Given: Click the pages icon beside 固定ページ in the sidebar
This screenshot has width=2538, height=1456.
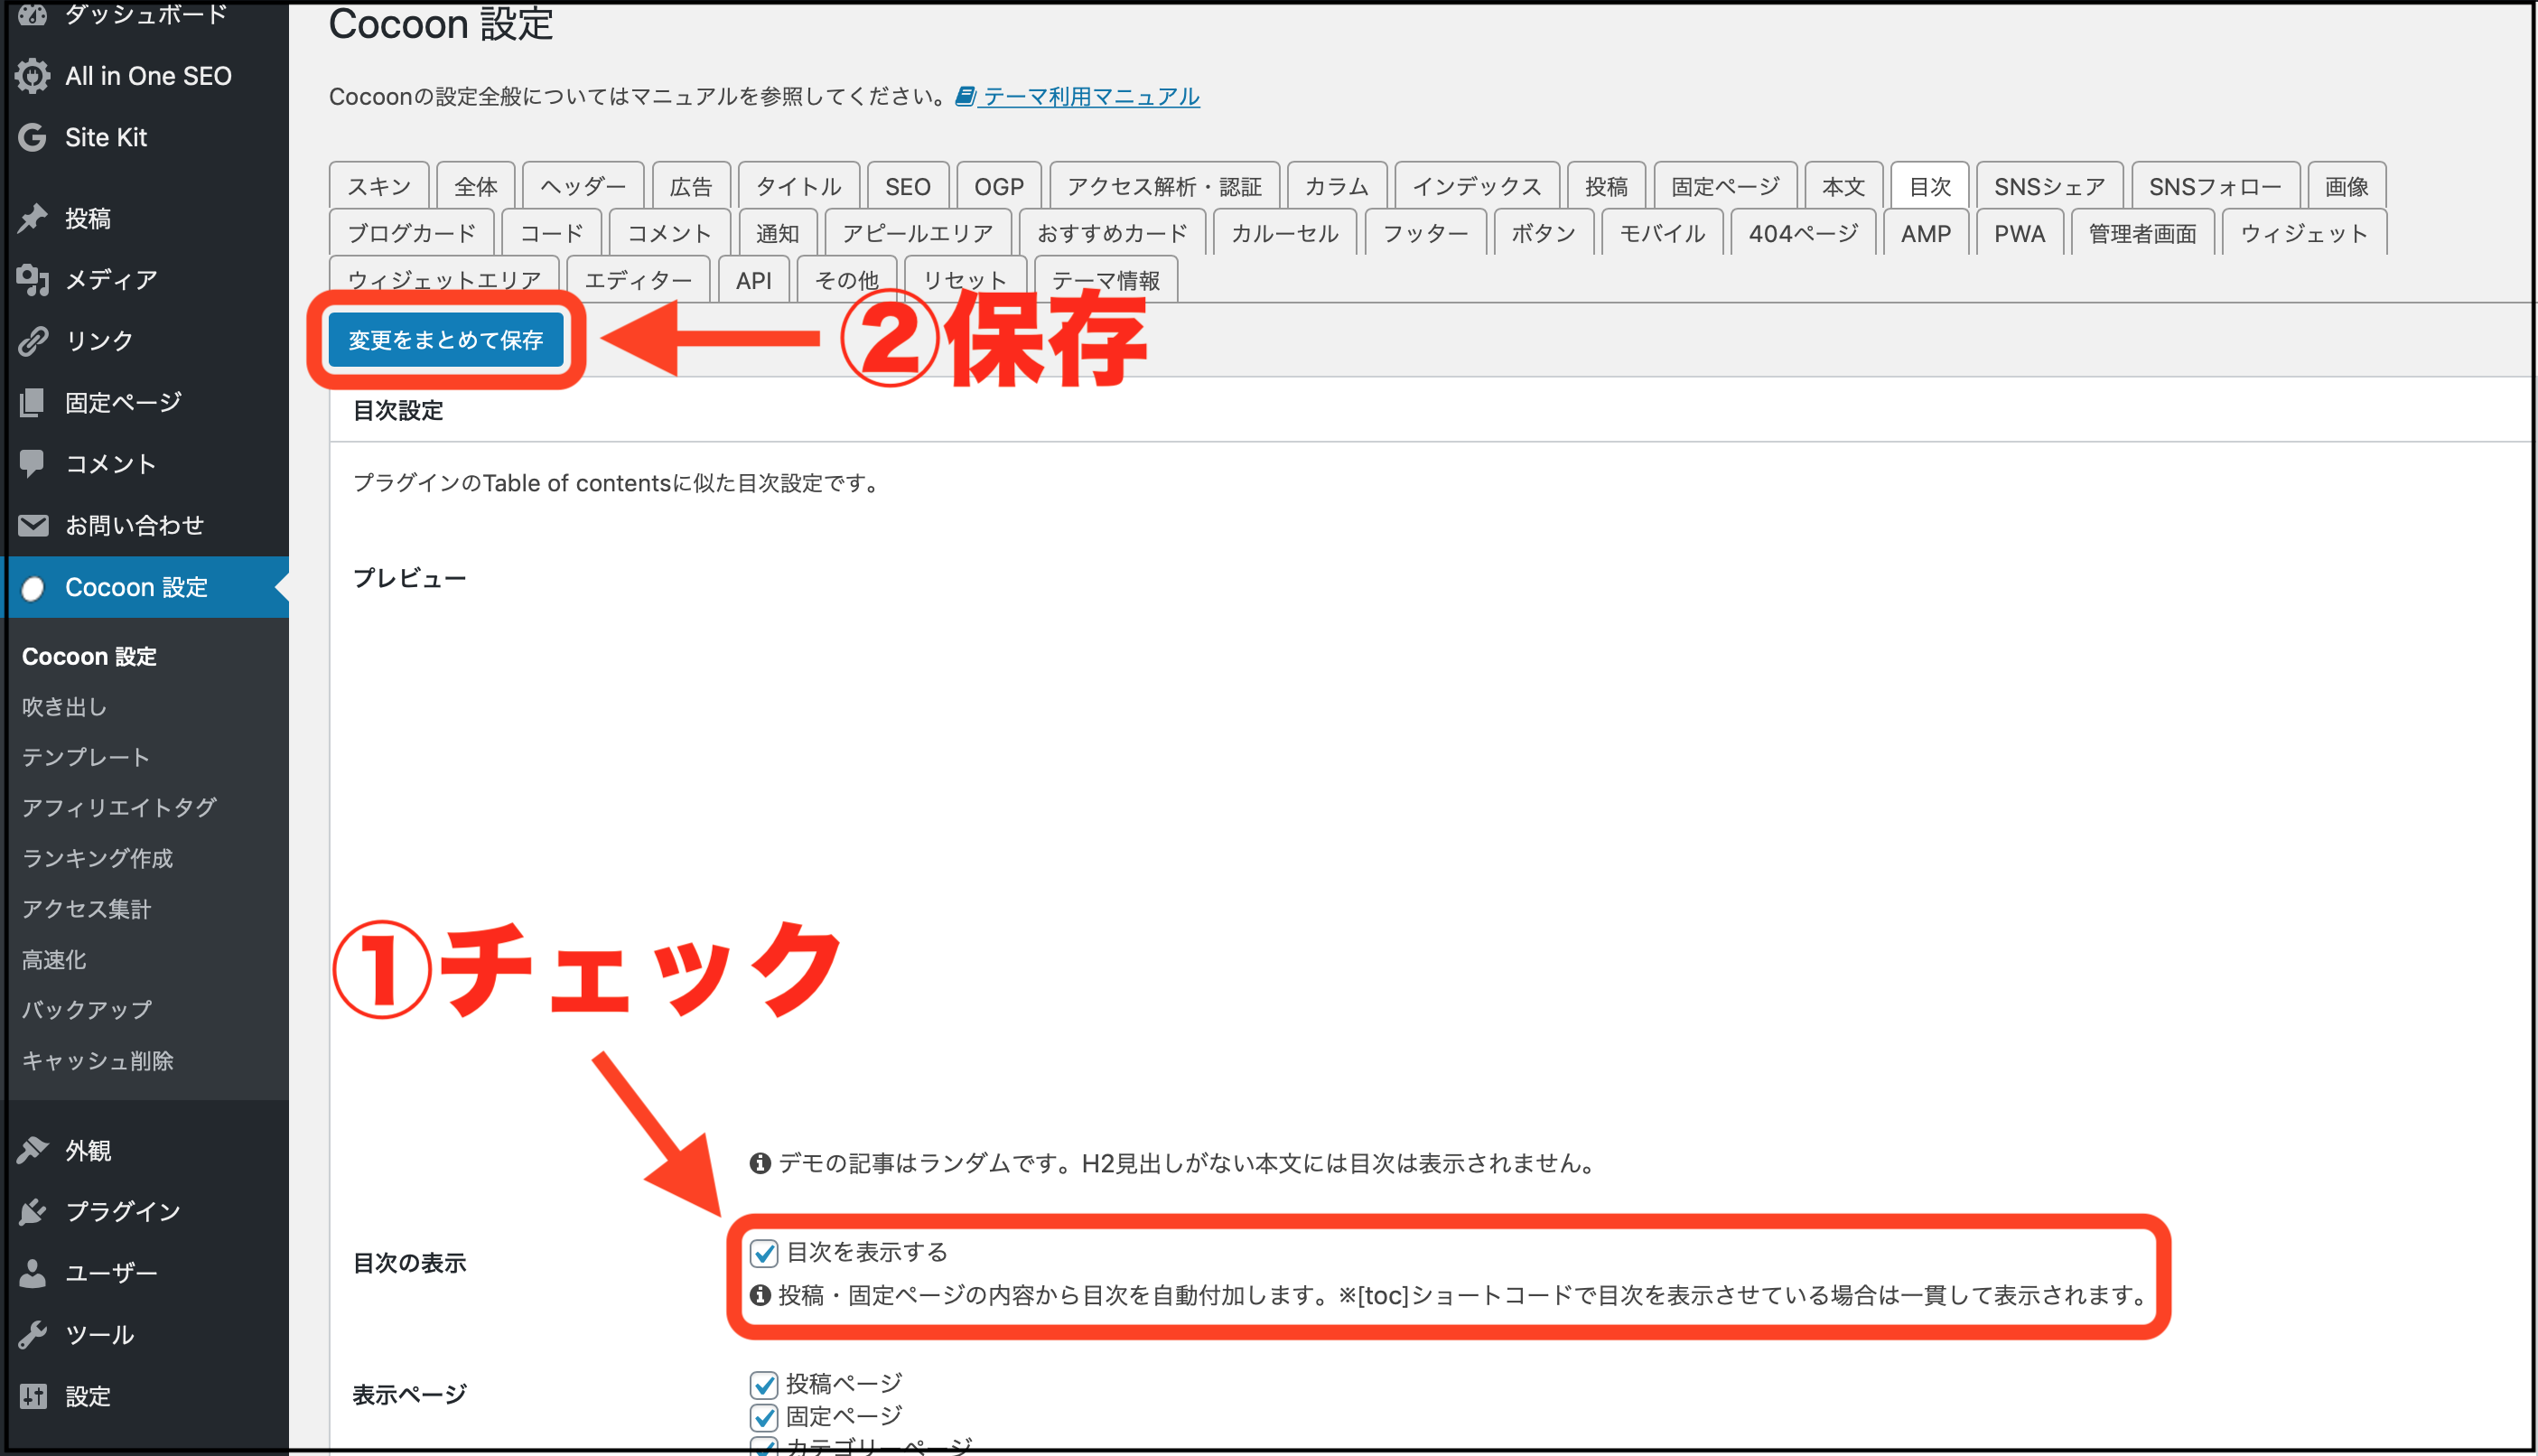Looking at the screenshot, I should point(33,402).
